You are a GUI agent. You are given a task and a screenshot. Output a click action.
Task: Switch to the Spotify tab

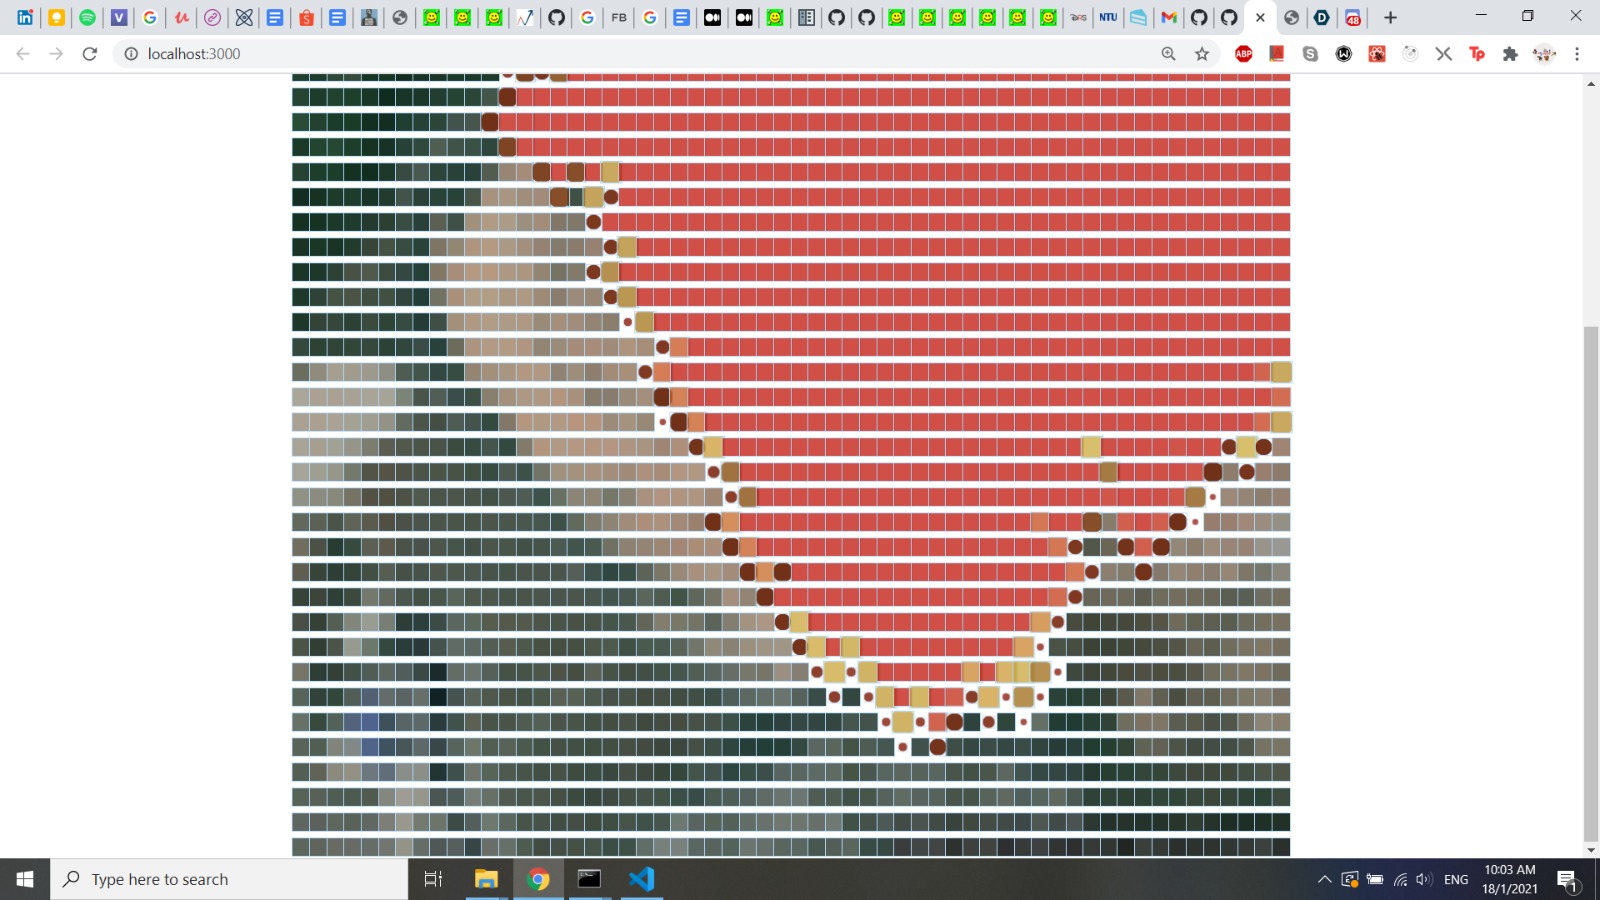(x=87, y=17)
